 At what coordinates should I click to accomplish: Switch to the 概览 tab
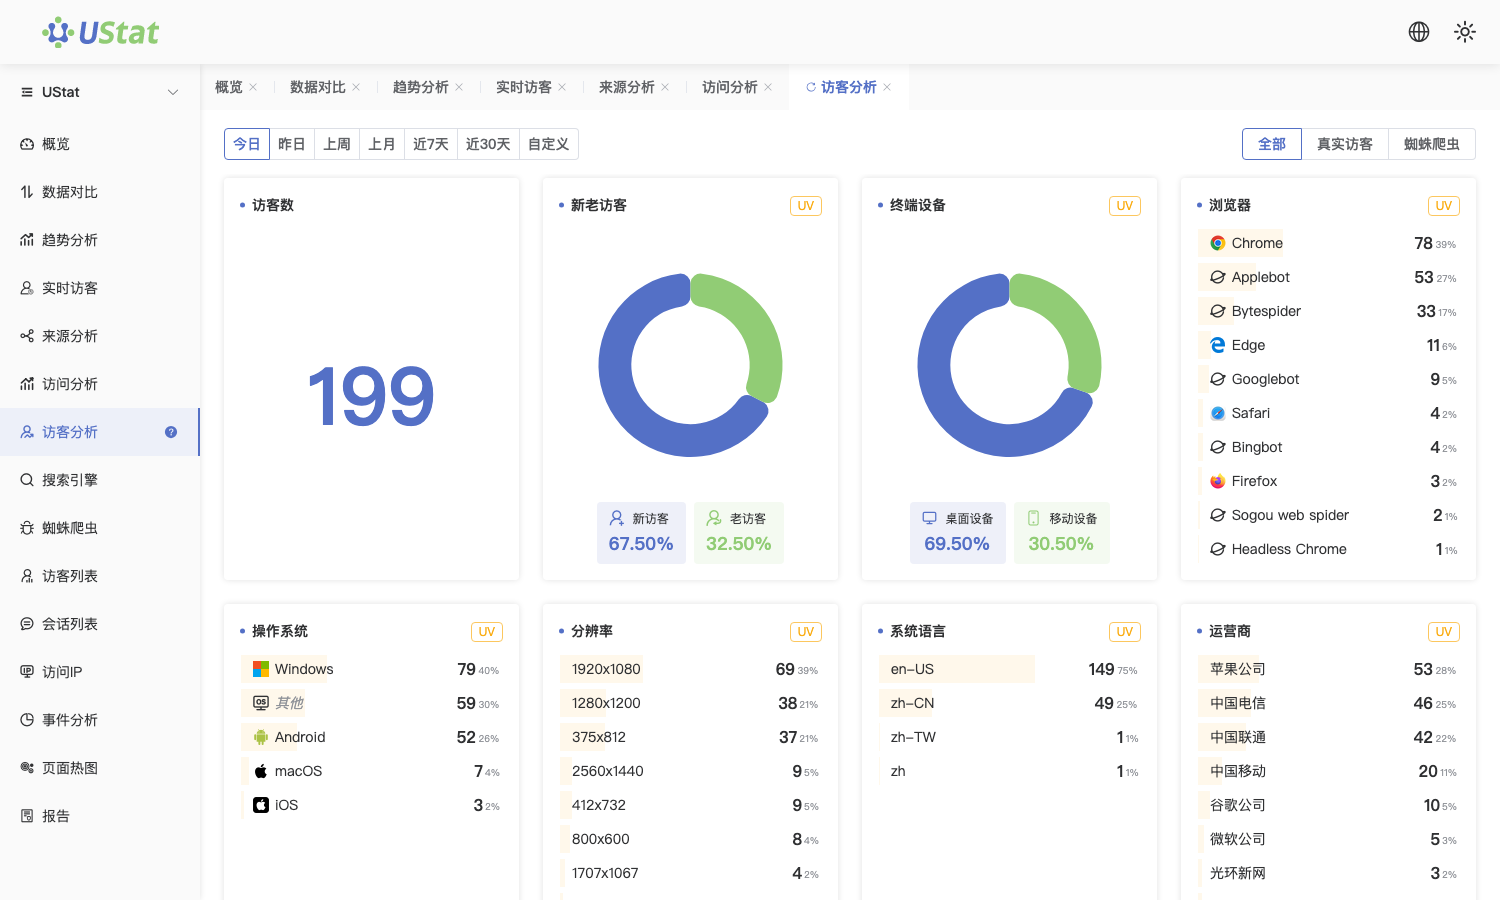229,87
